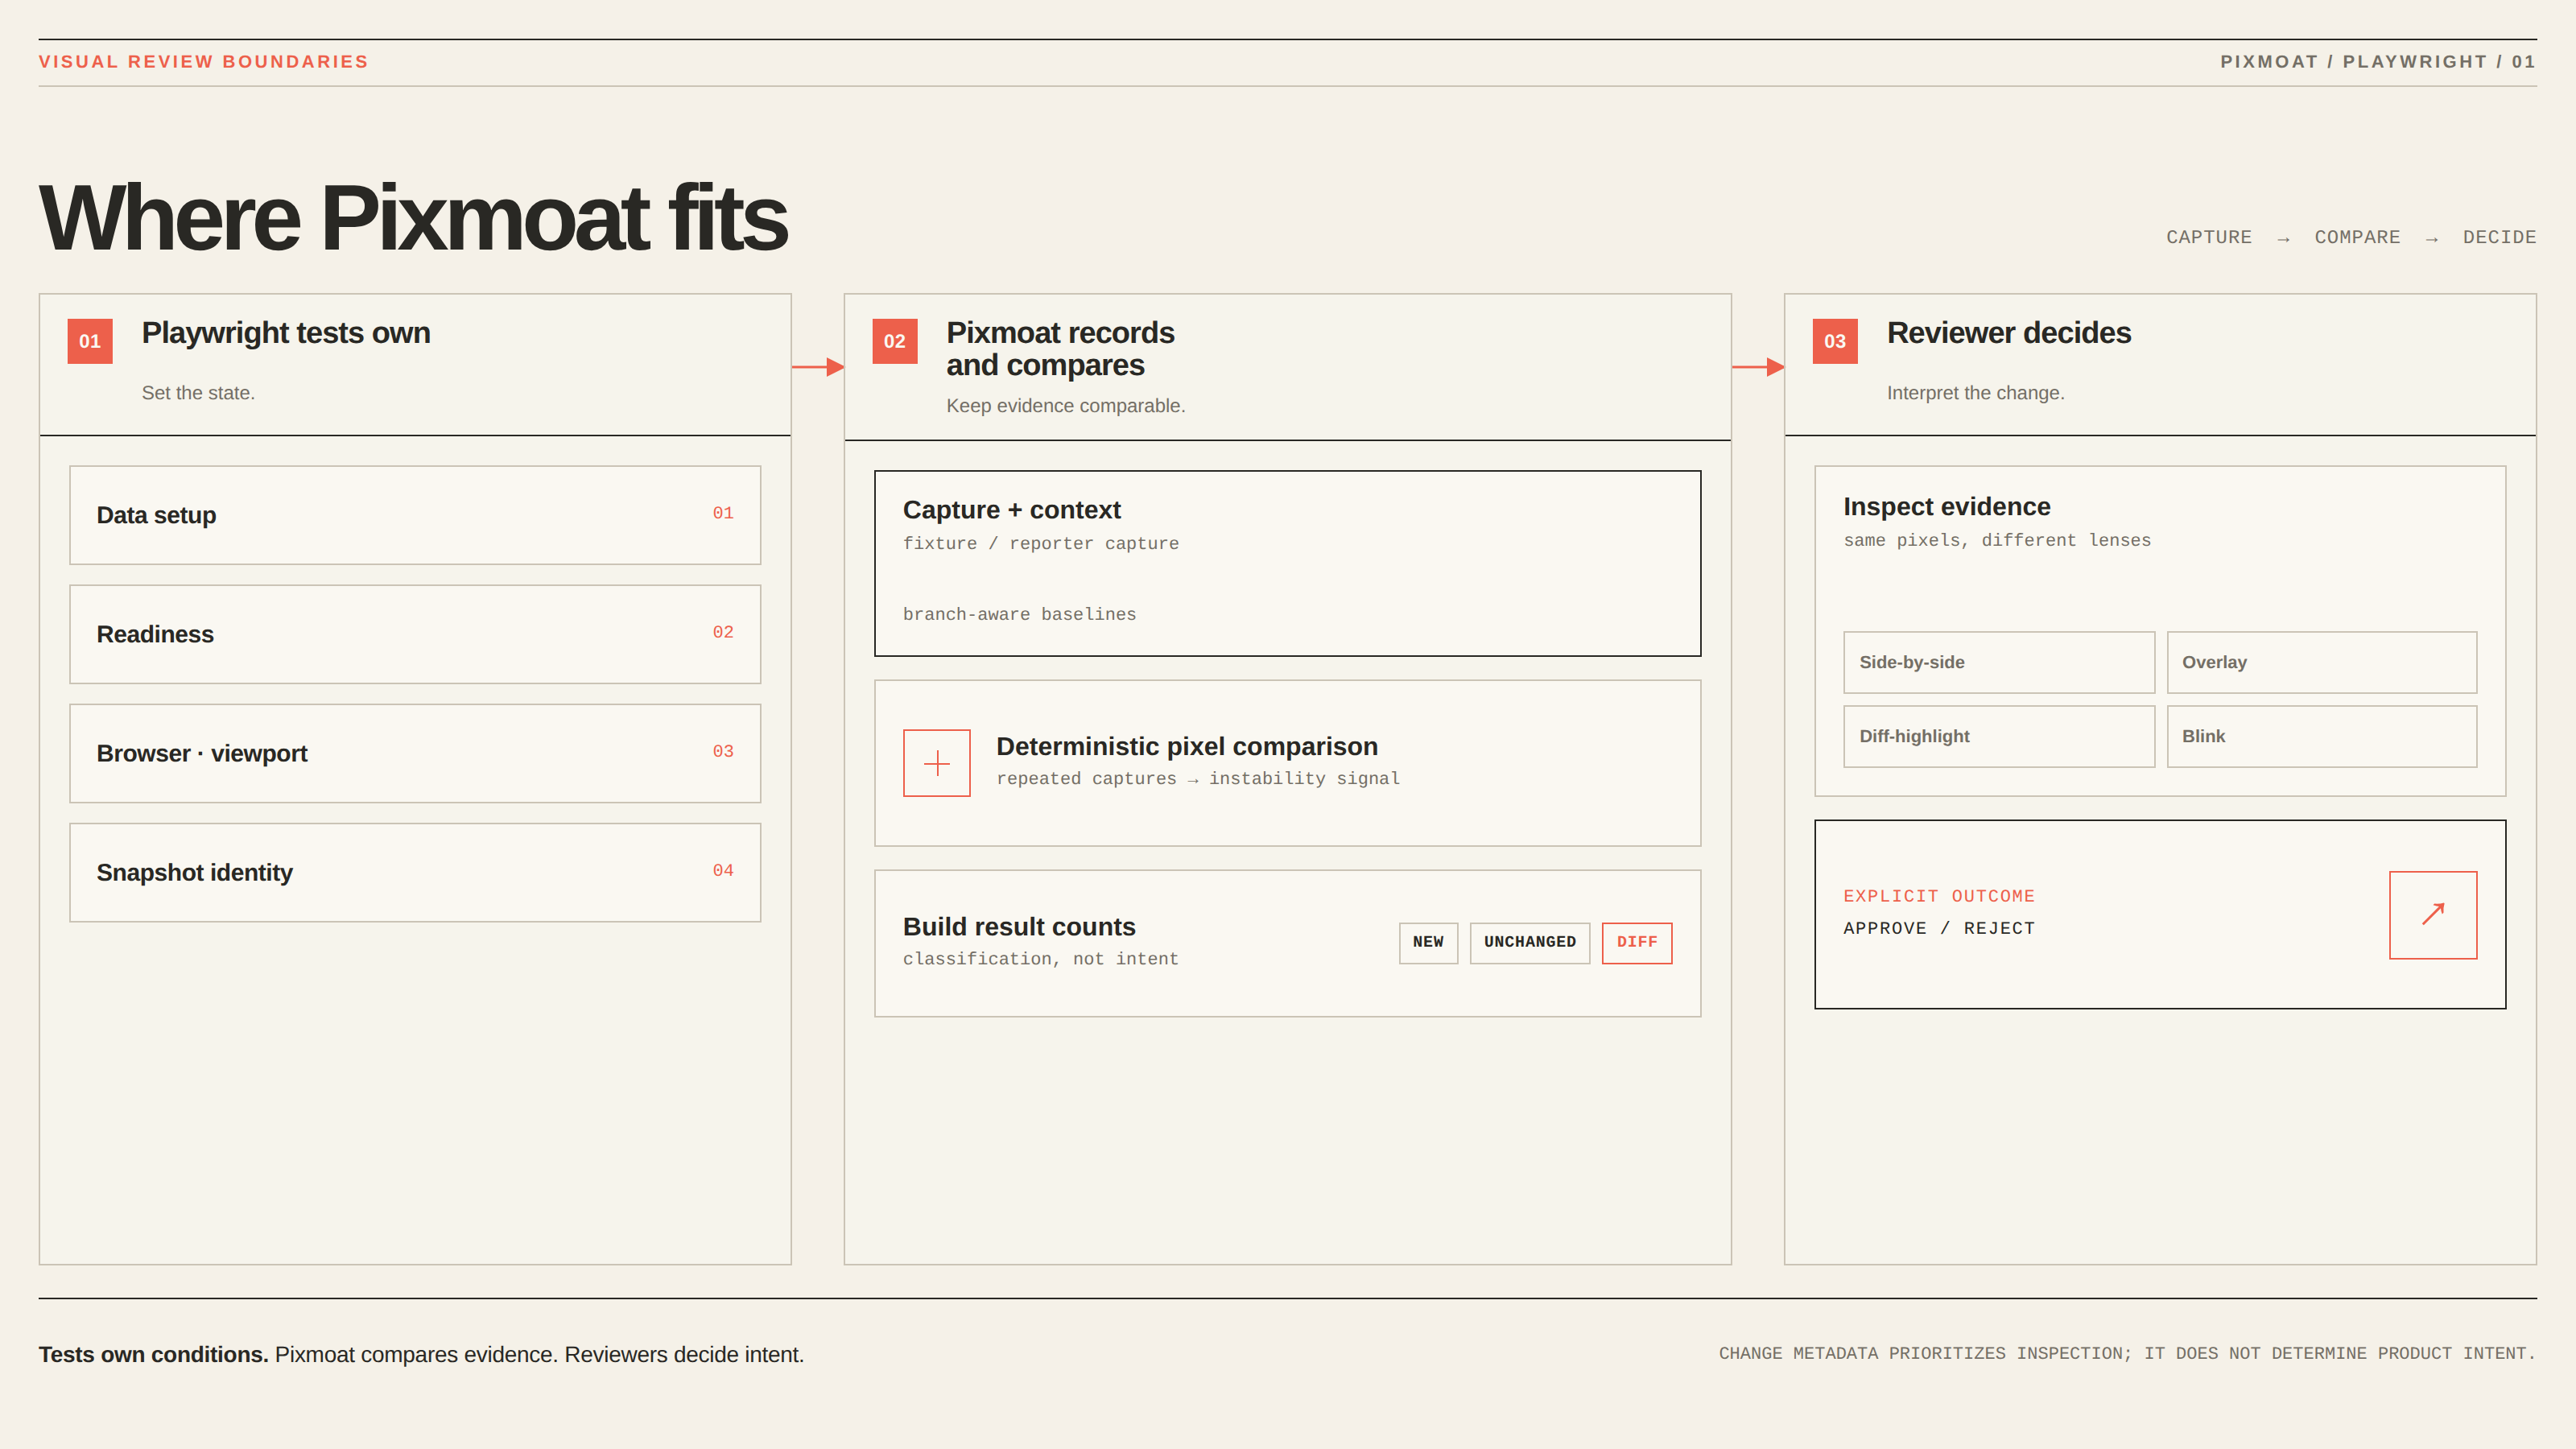Viewport: 2576px width, 1449px height.
Task: Choose the Blink view option
Action: pyautogui.click(x=2321, y=736)
